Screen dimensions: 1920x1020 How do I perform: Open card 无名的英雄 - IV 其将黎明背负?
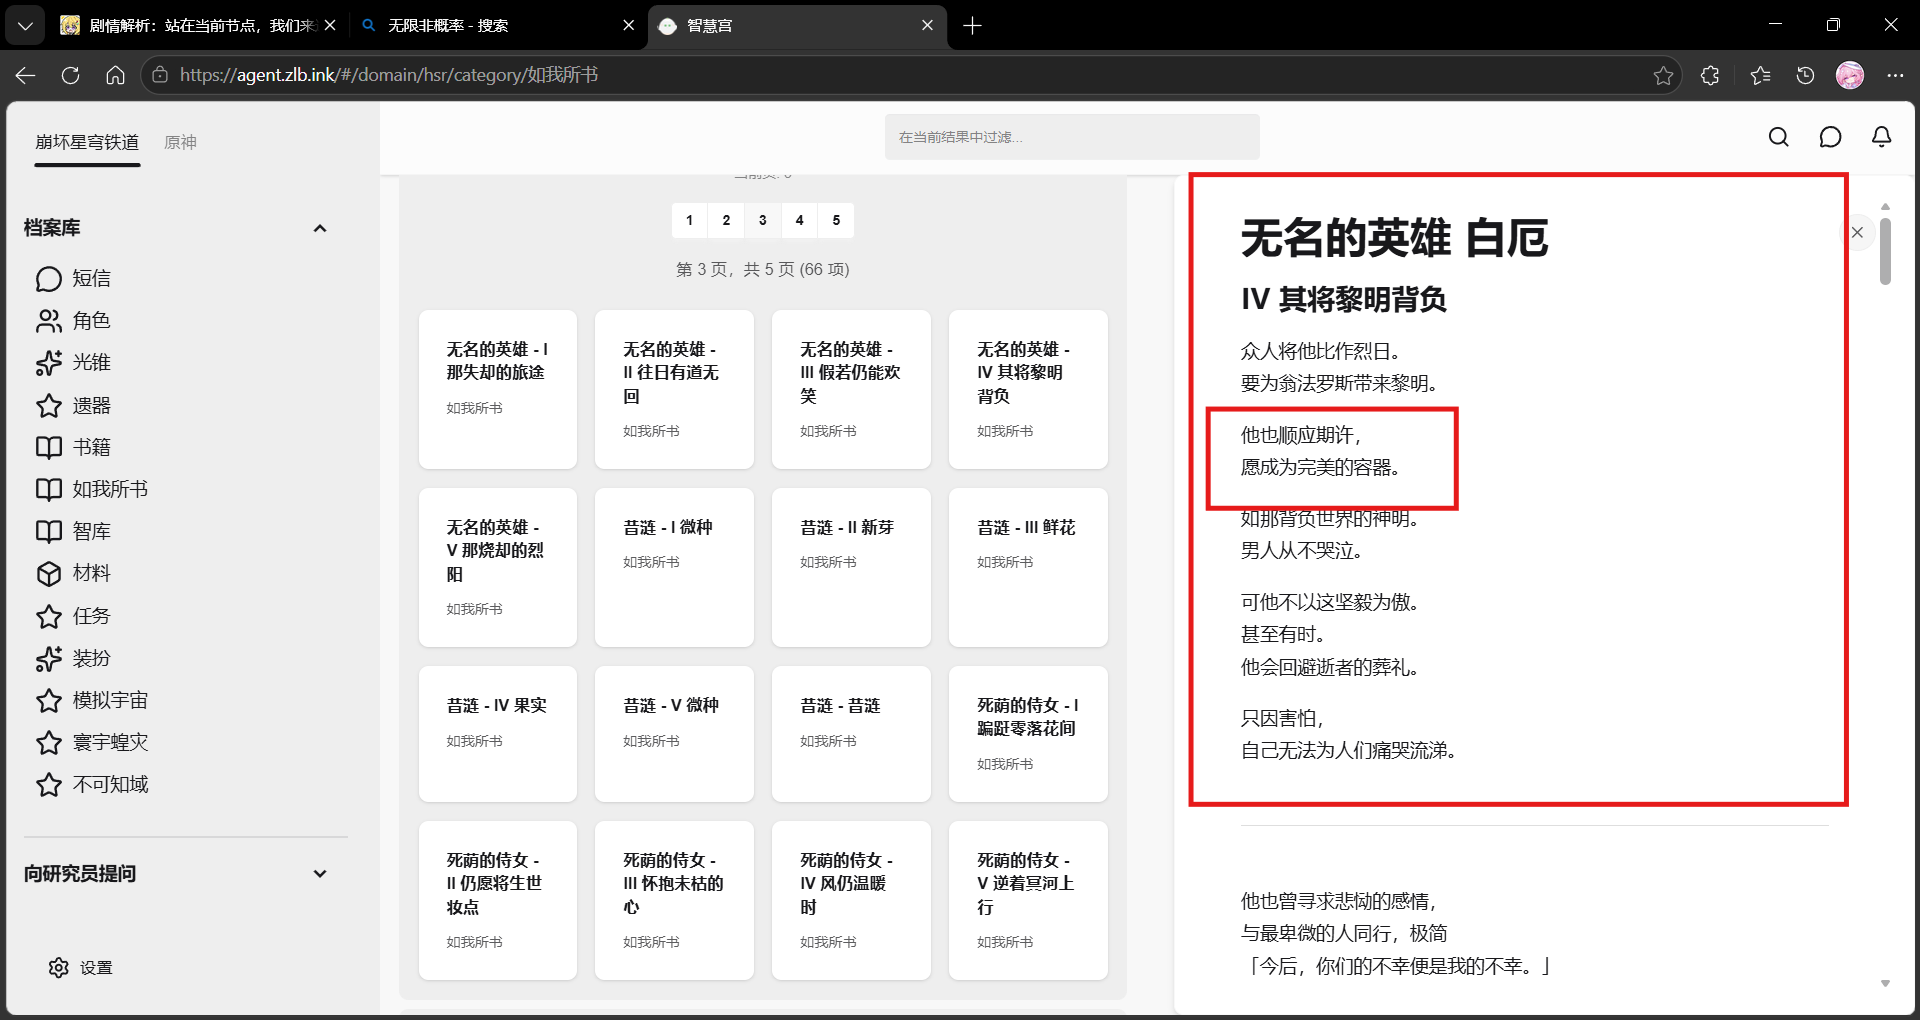pos(1028,389)
